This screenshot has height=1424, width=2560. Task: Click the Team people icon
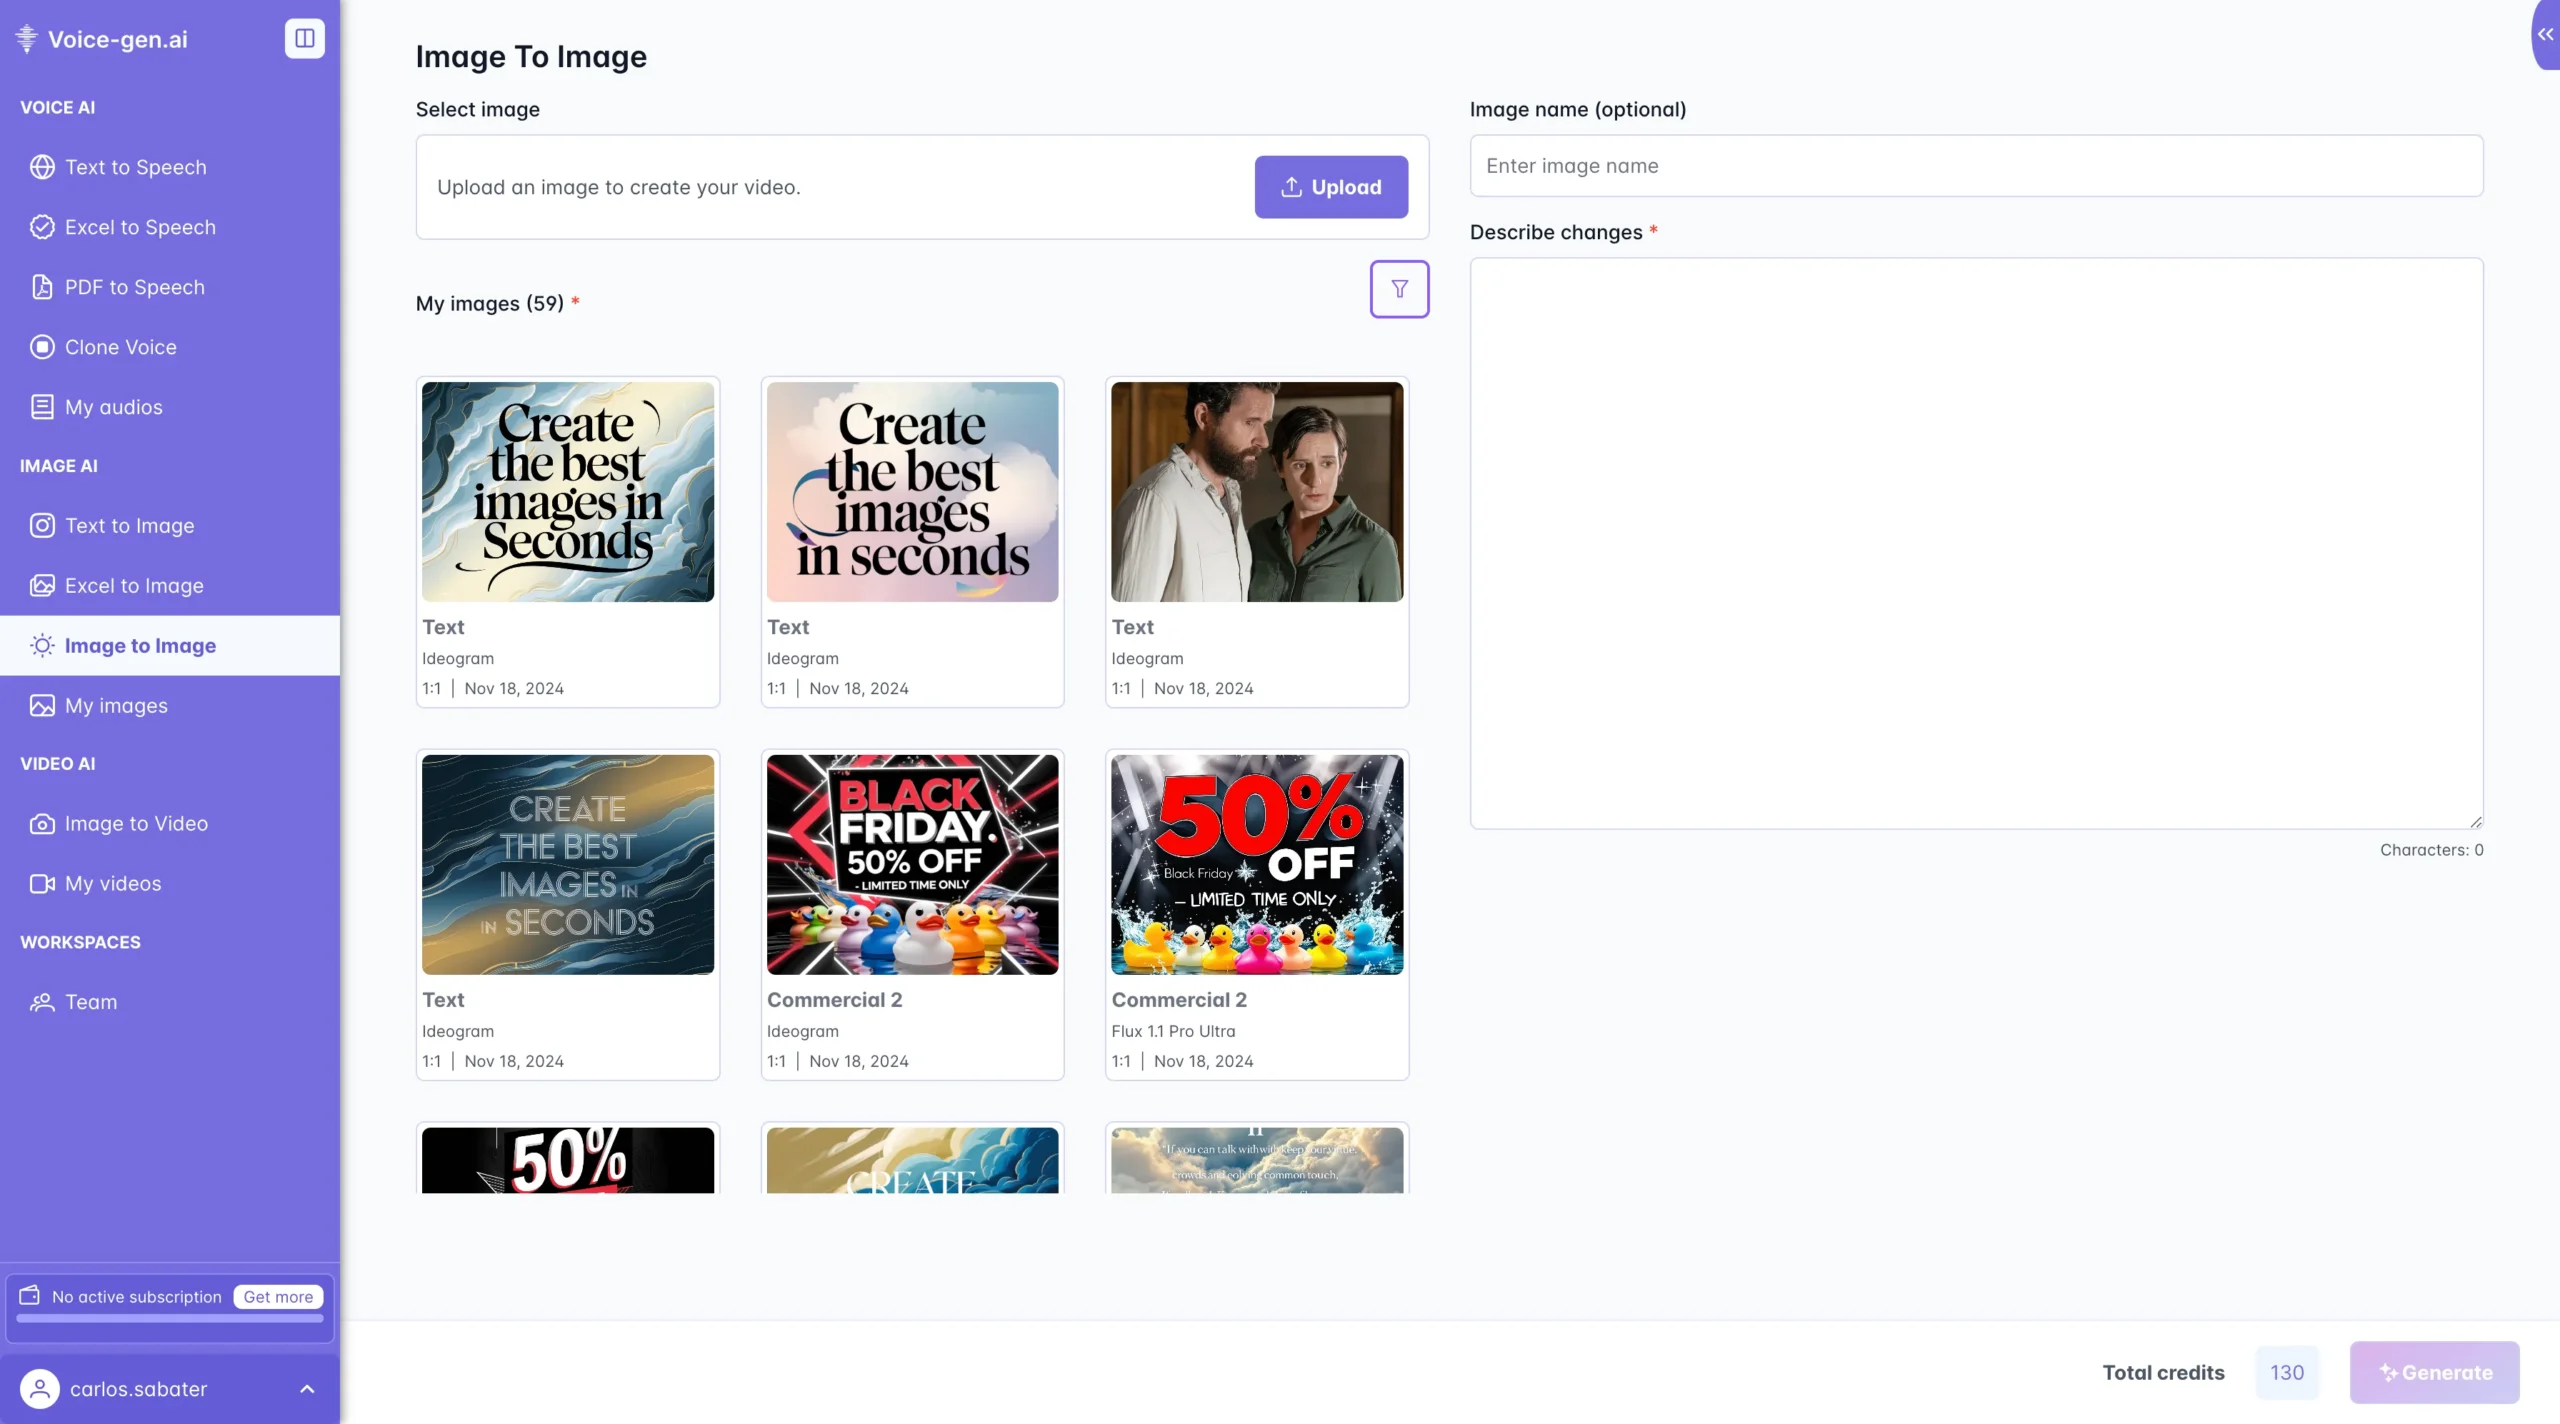click(x=42, y=1002)
